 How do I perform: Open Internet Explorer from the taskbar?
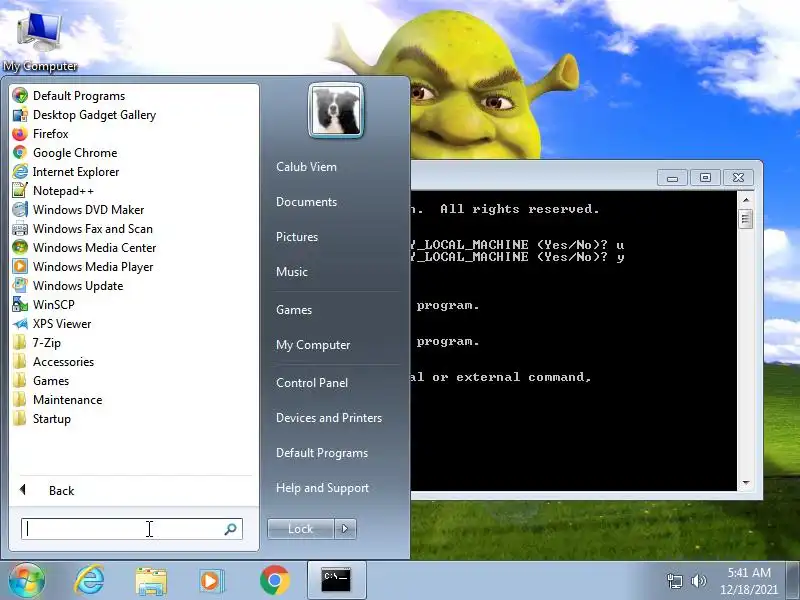[89, 581]
